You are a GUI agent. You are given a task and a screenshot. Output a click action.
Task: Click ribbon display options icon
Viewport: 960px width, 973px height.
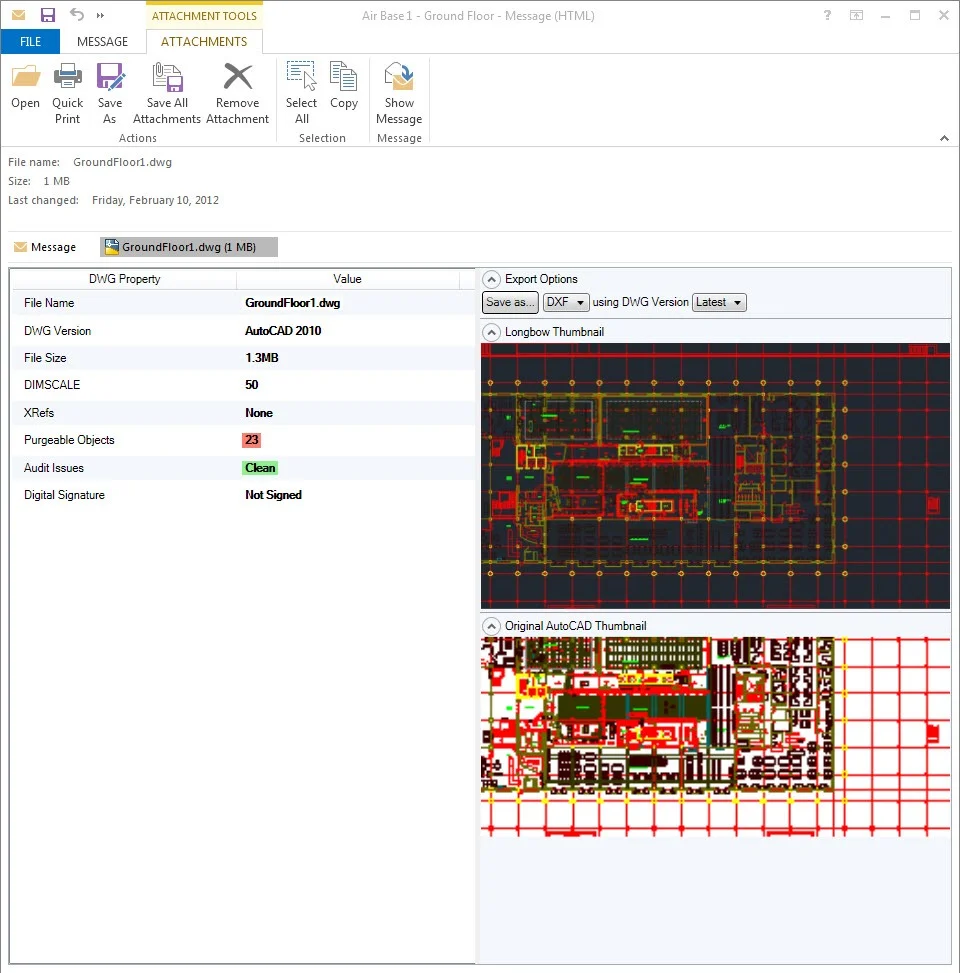click(x=856, y=16)
